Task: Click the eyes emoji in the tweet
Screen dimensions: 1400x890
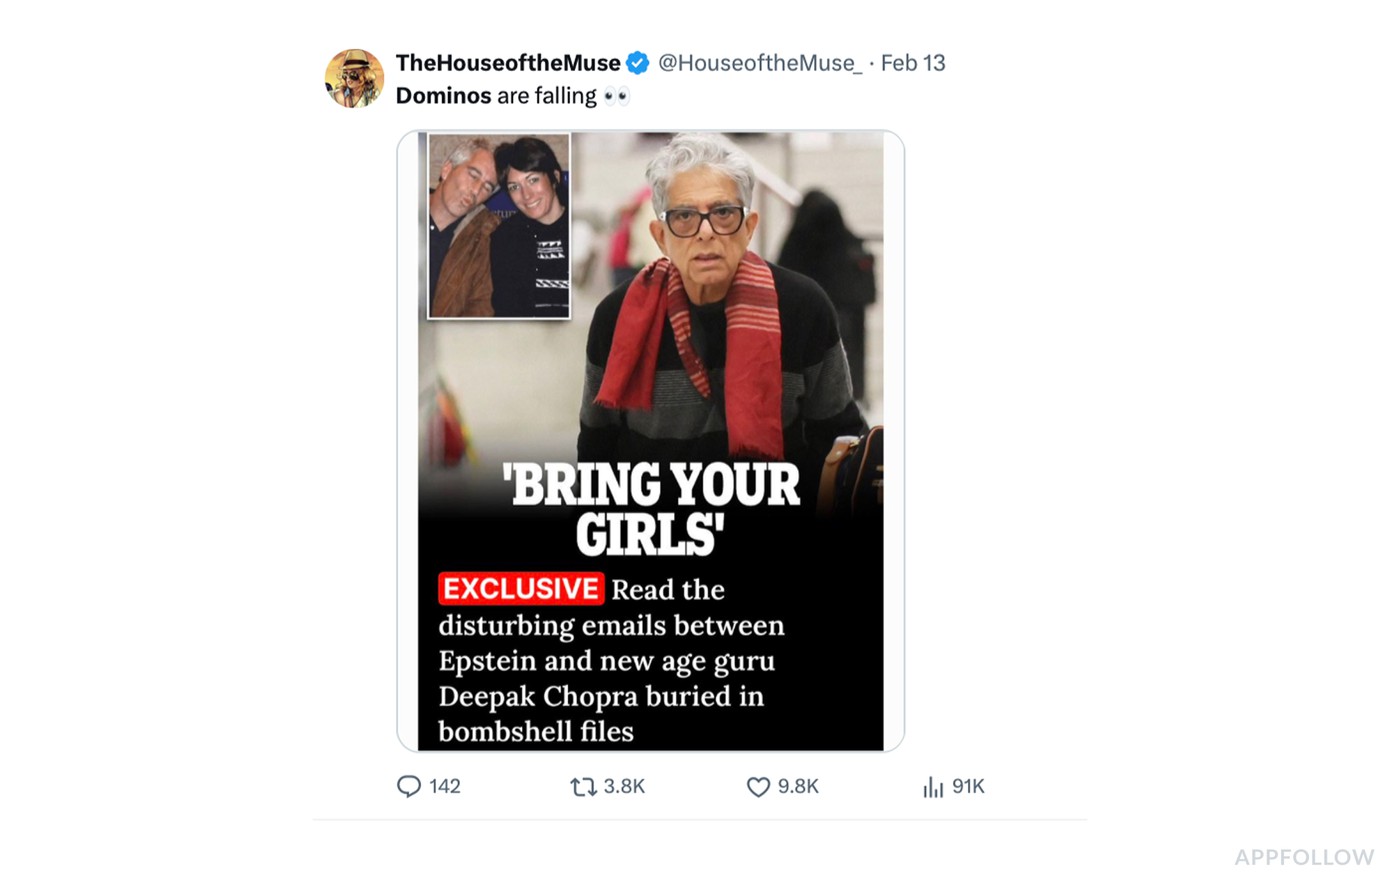Action: click(x=617, y=96)
